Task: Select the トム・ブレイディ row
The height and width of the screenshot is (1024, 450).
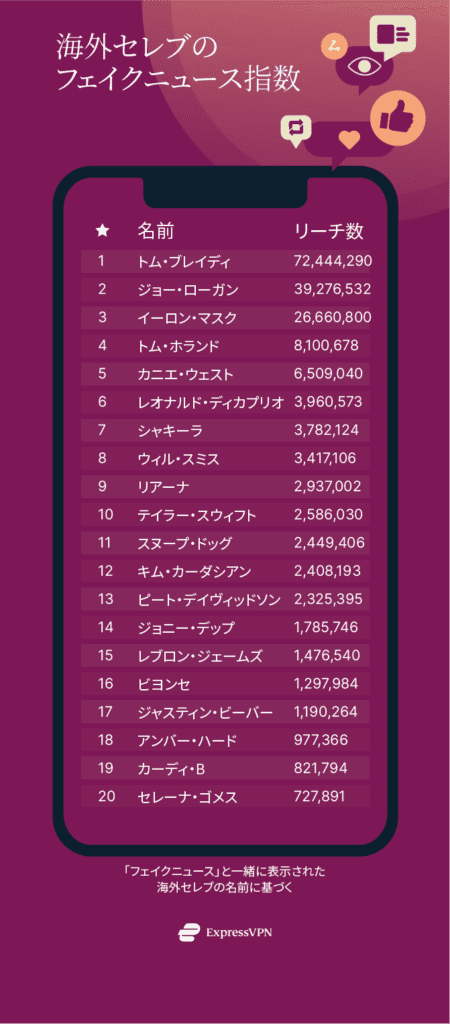Action: (225, 262)
